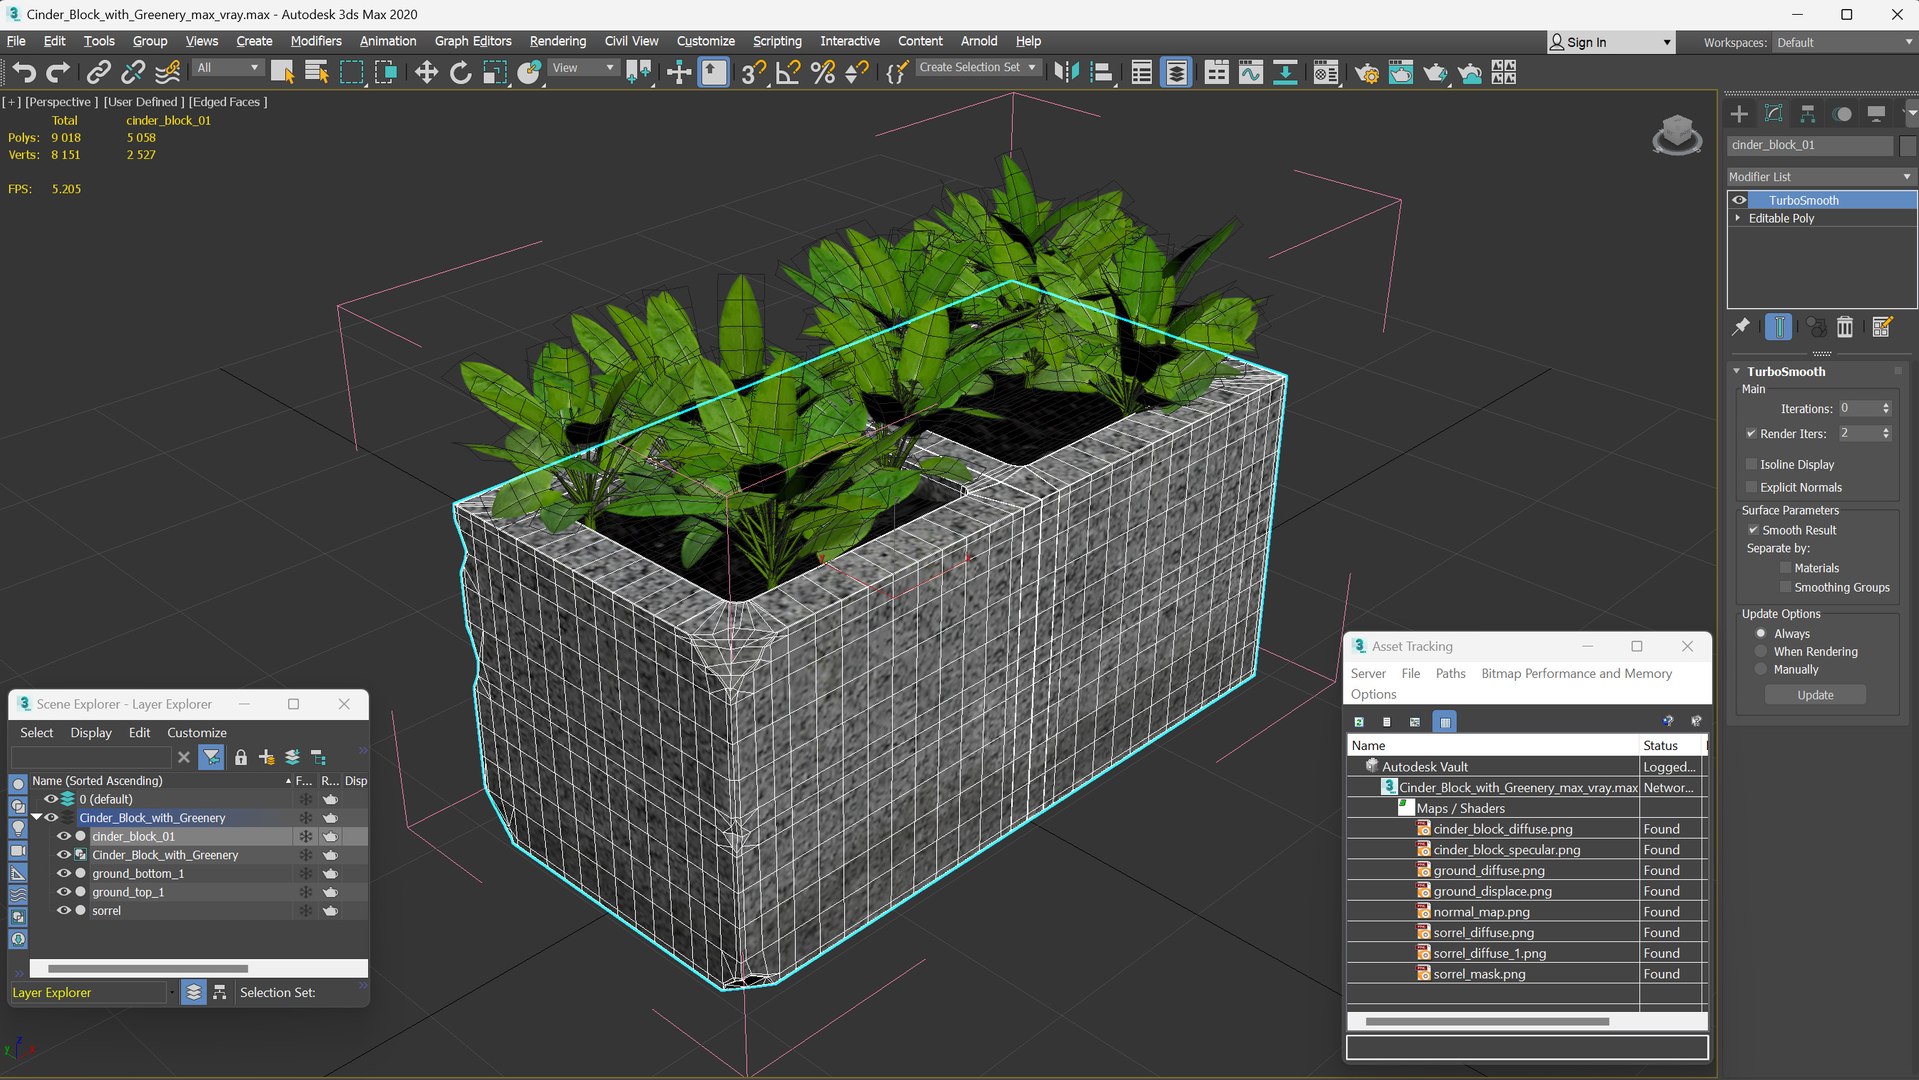Click the Scene Explorer horizontal scrollbar
1919x1080 pixels.
[148, 968]
